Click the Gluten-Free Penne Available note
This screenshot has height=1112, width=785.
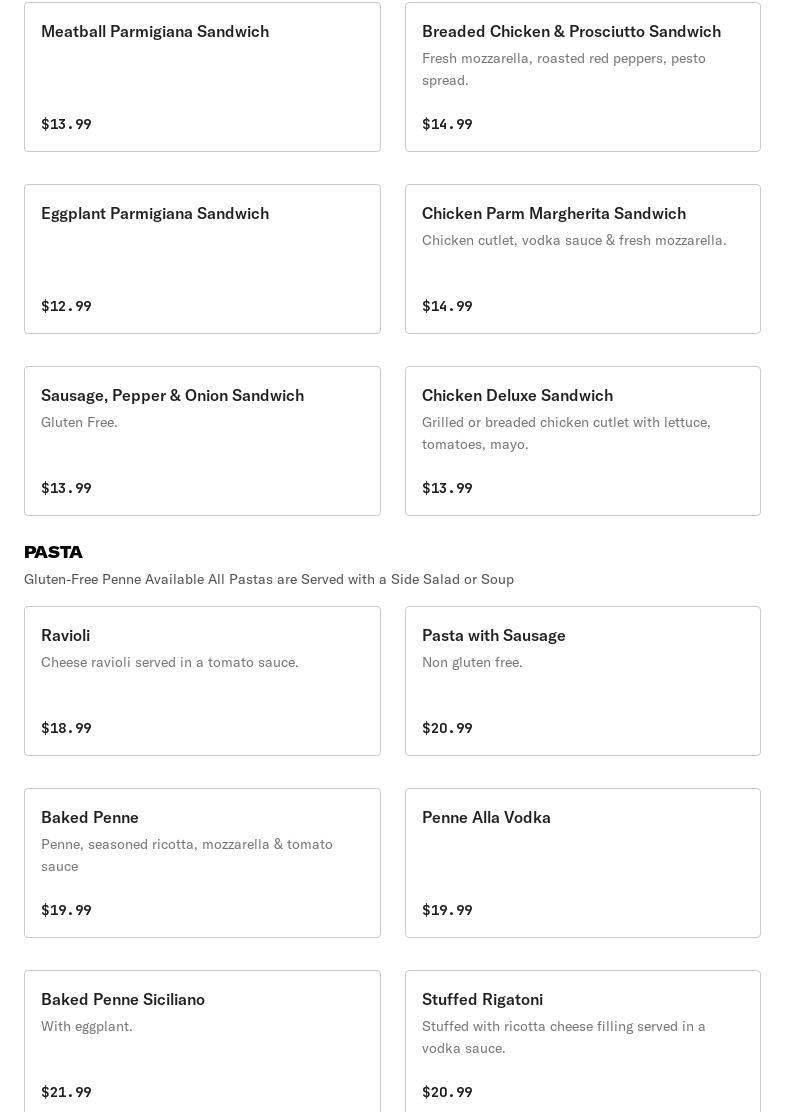pos(269,579)
